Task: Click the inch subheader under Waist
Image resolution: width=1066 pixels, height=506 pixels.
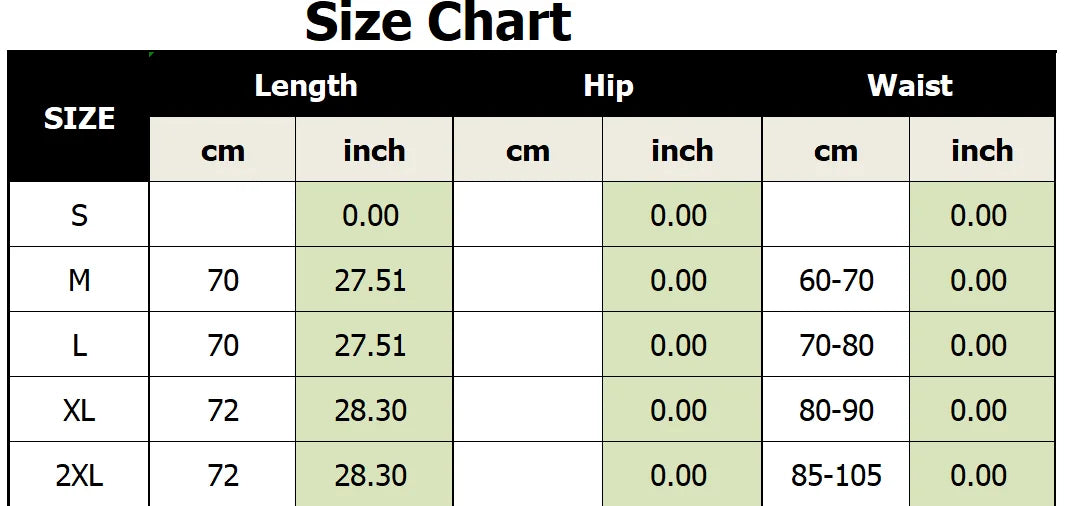Action: pos(982,150)
